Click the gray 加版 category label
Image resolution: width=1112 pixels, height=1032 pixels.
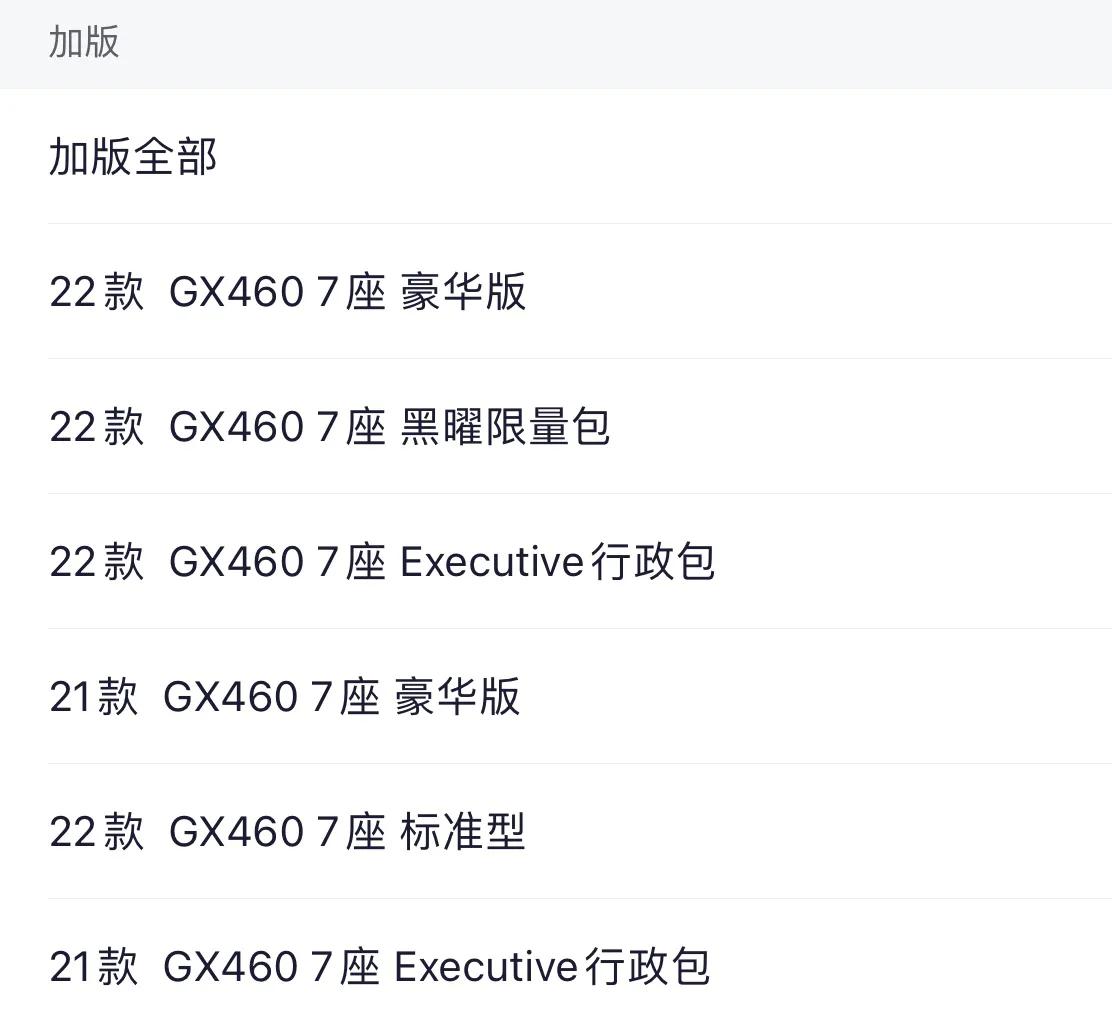(84, 43)
